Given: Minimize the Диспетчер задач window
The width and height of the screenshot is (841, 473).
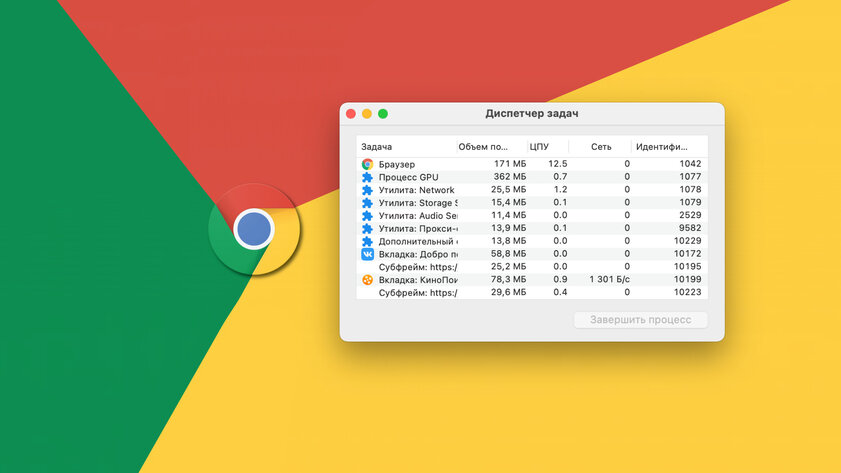Looking at the screenshot, I should (367, 114).
